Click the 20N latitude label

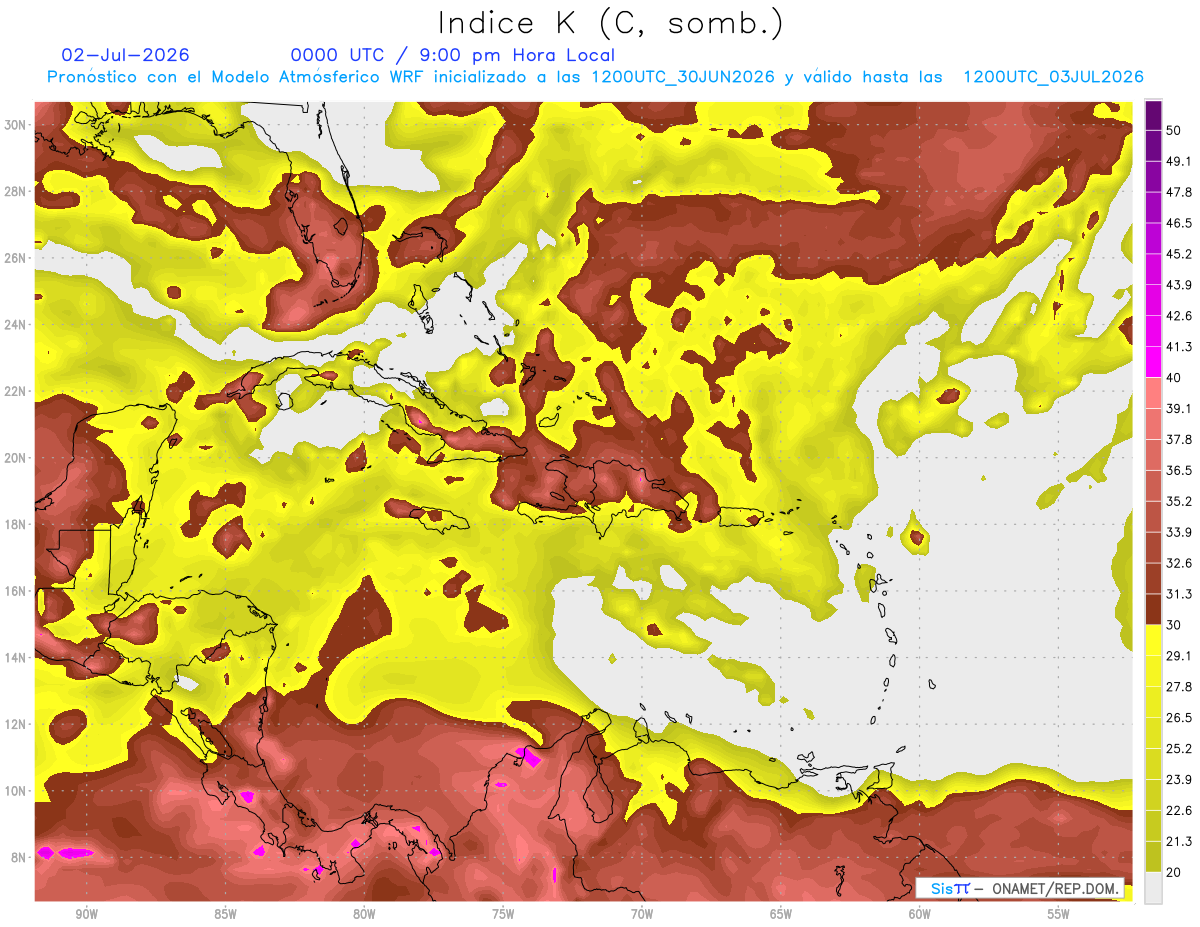pos(15,458)
